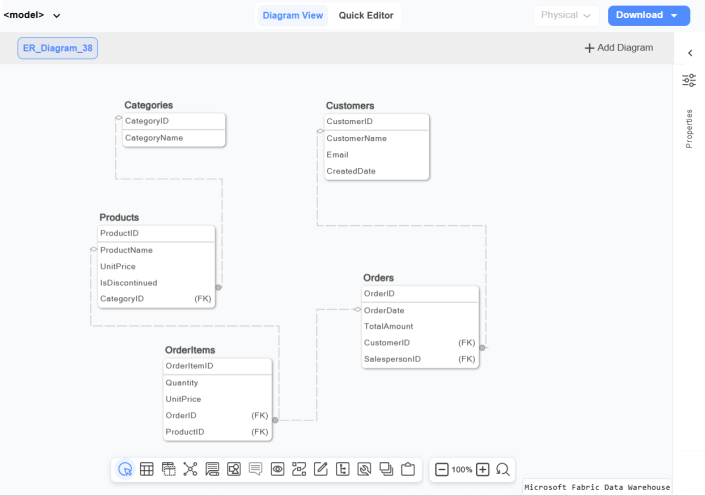This screenshot has width=705, height=496.
Task: Click the stacked-lines annotation tool icon
Action: (x=212, y=469)
